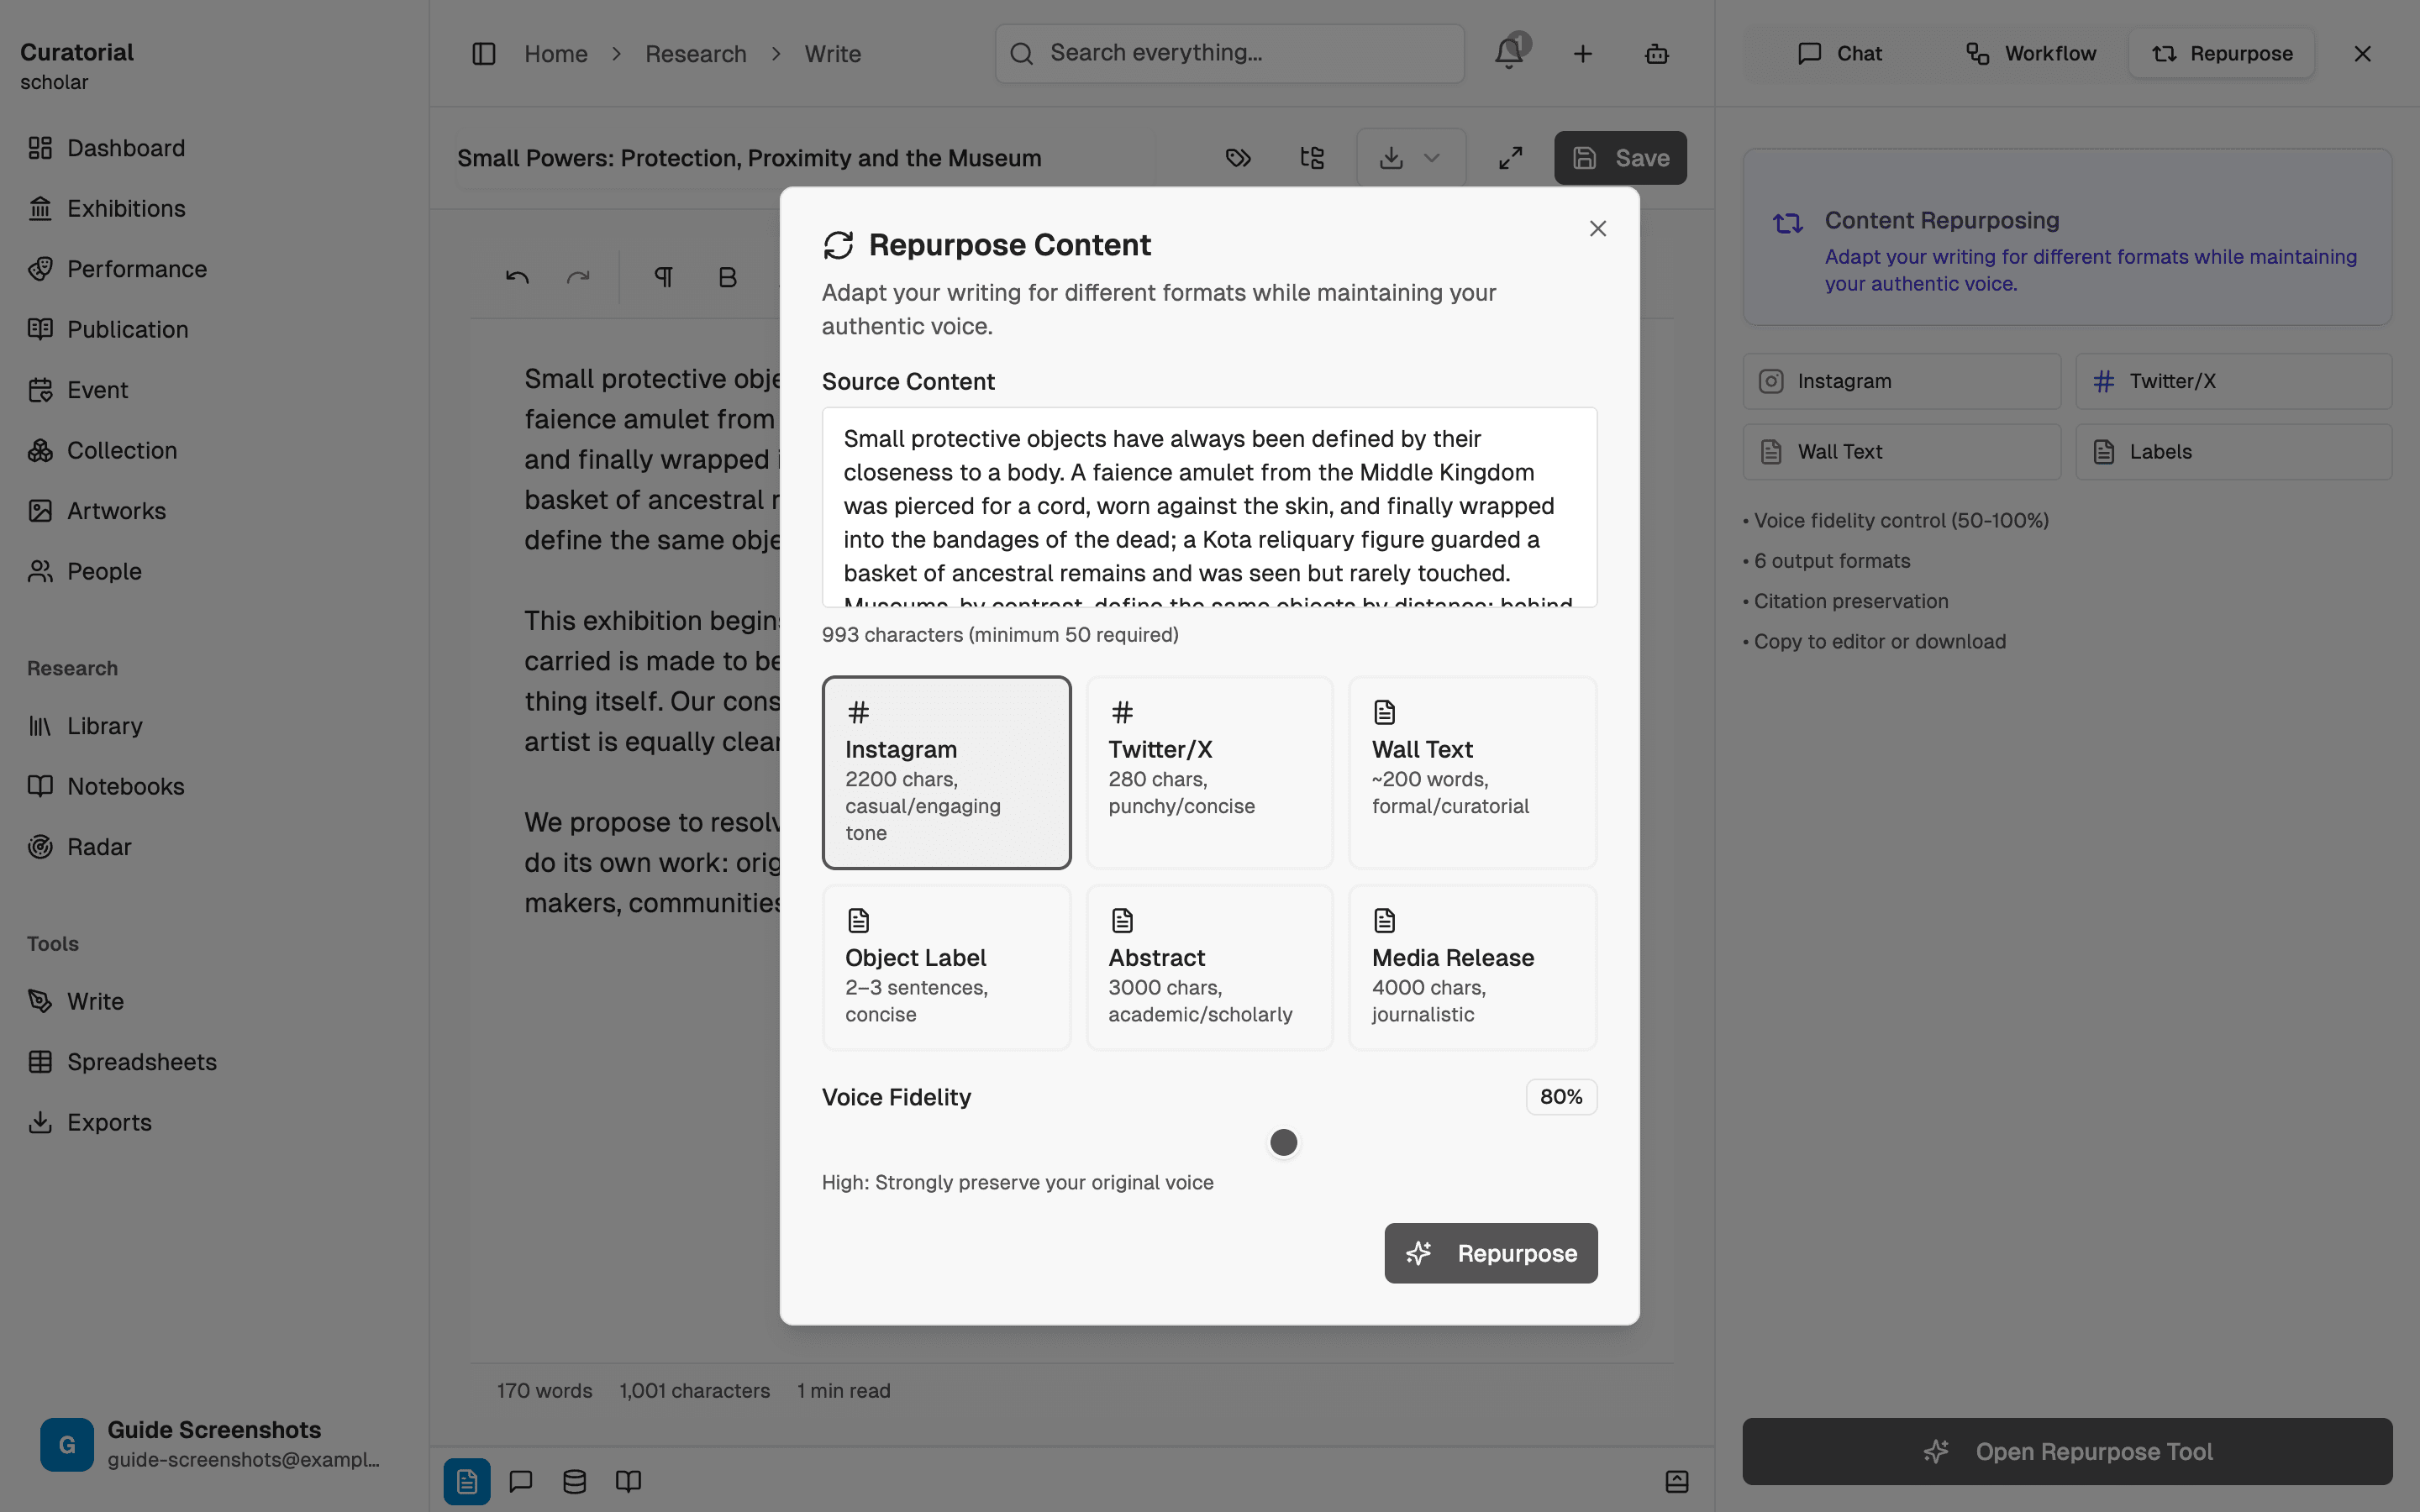Image resolution: width=2420 pixels, height=1512 pixels.
Task: Switch to the Workflow tab
Action: pyautogui.click(x=2031, y=54)
